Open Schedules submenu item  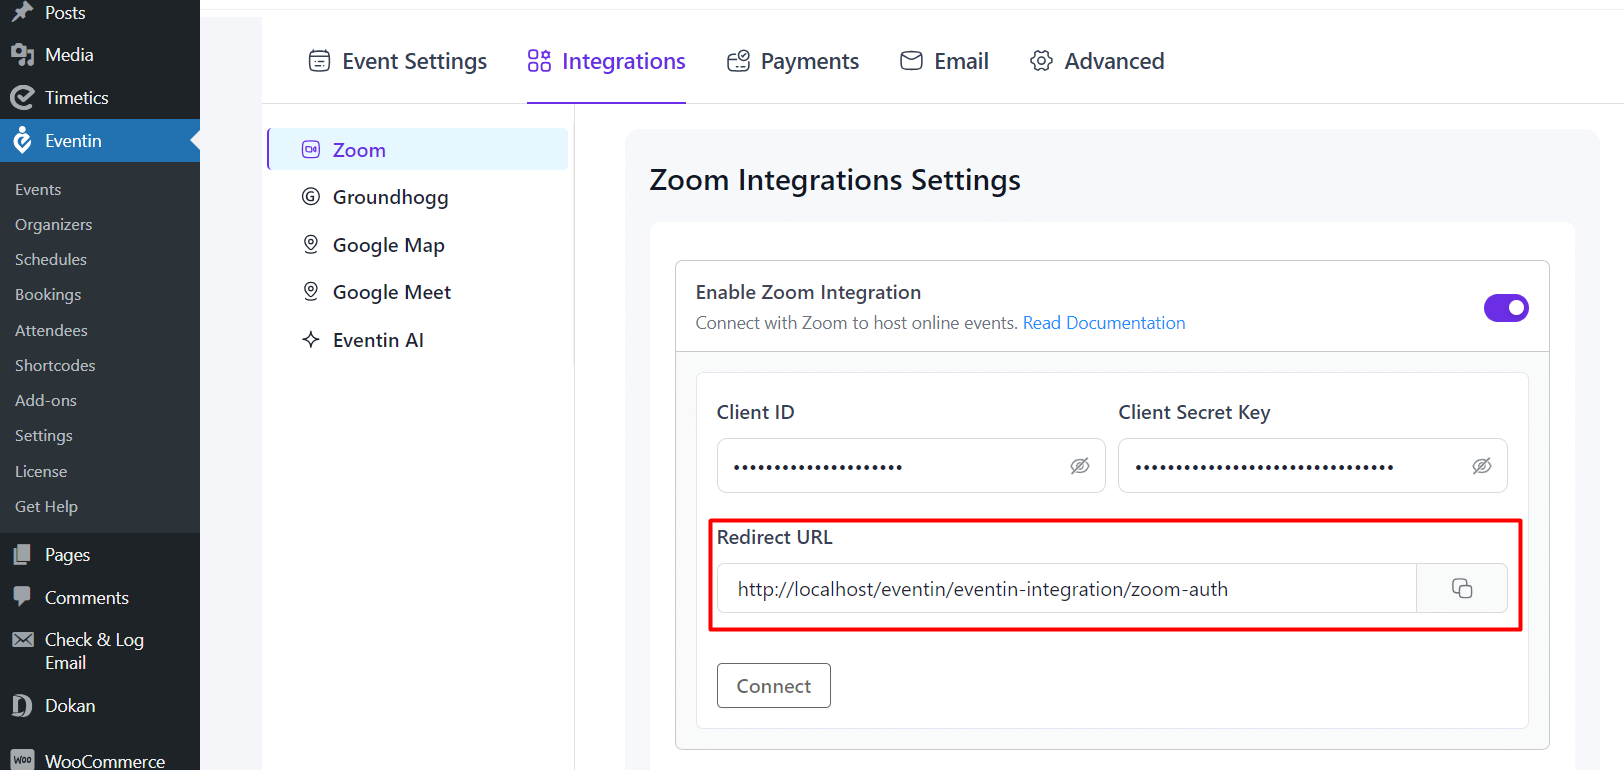click(51, 259)
